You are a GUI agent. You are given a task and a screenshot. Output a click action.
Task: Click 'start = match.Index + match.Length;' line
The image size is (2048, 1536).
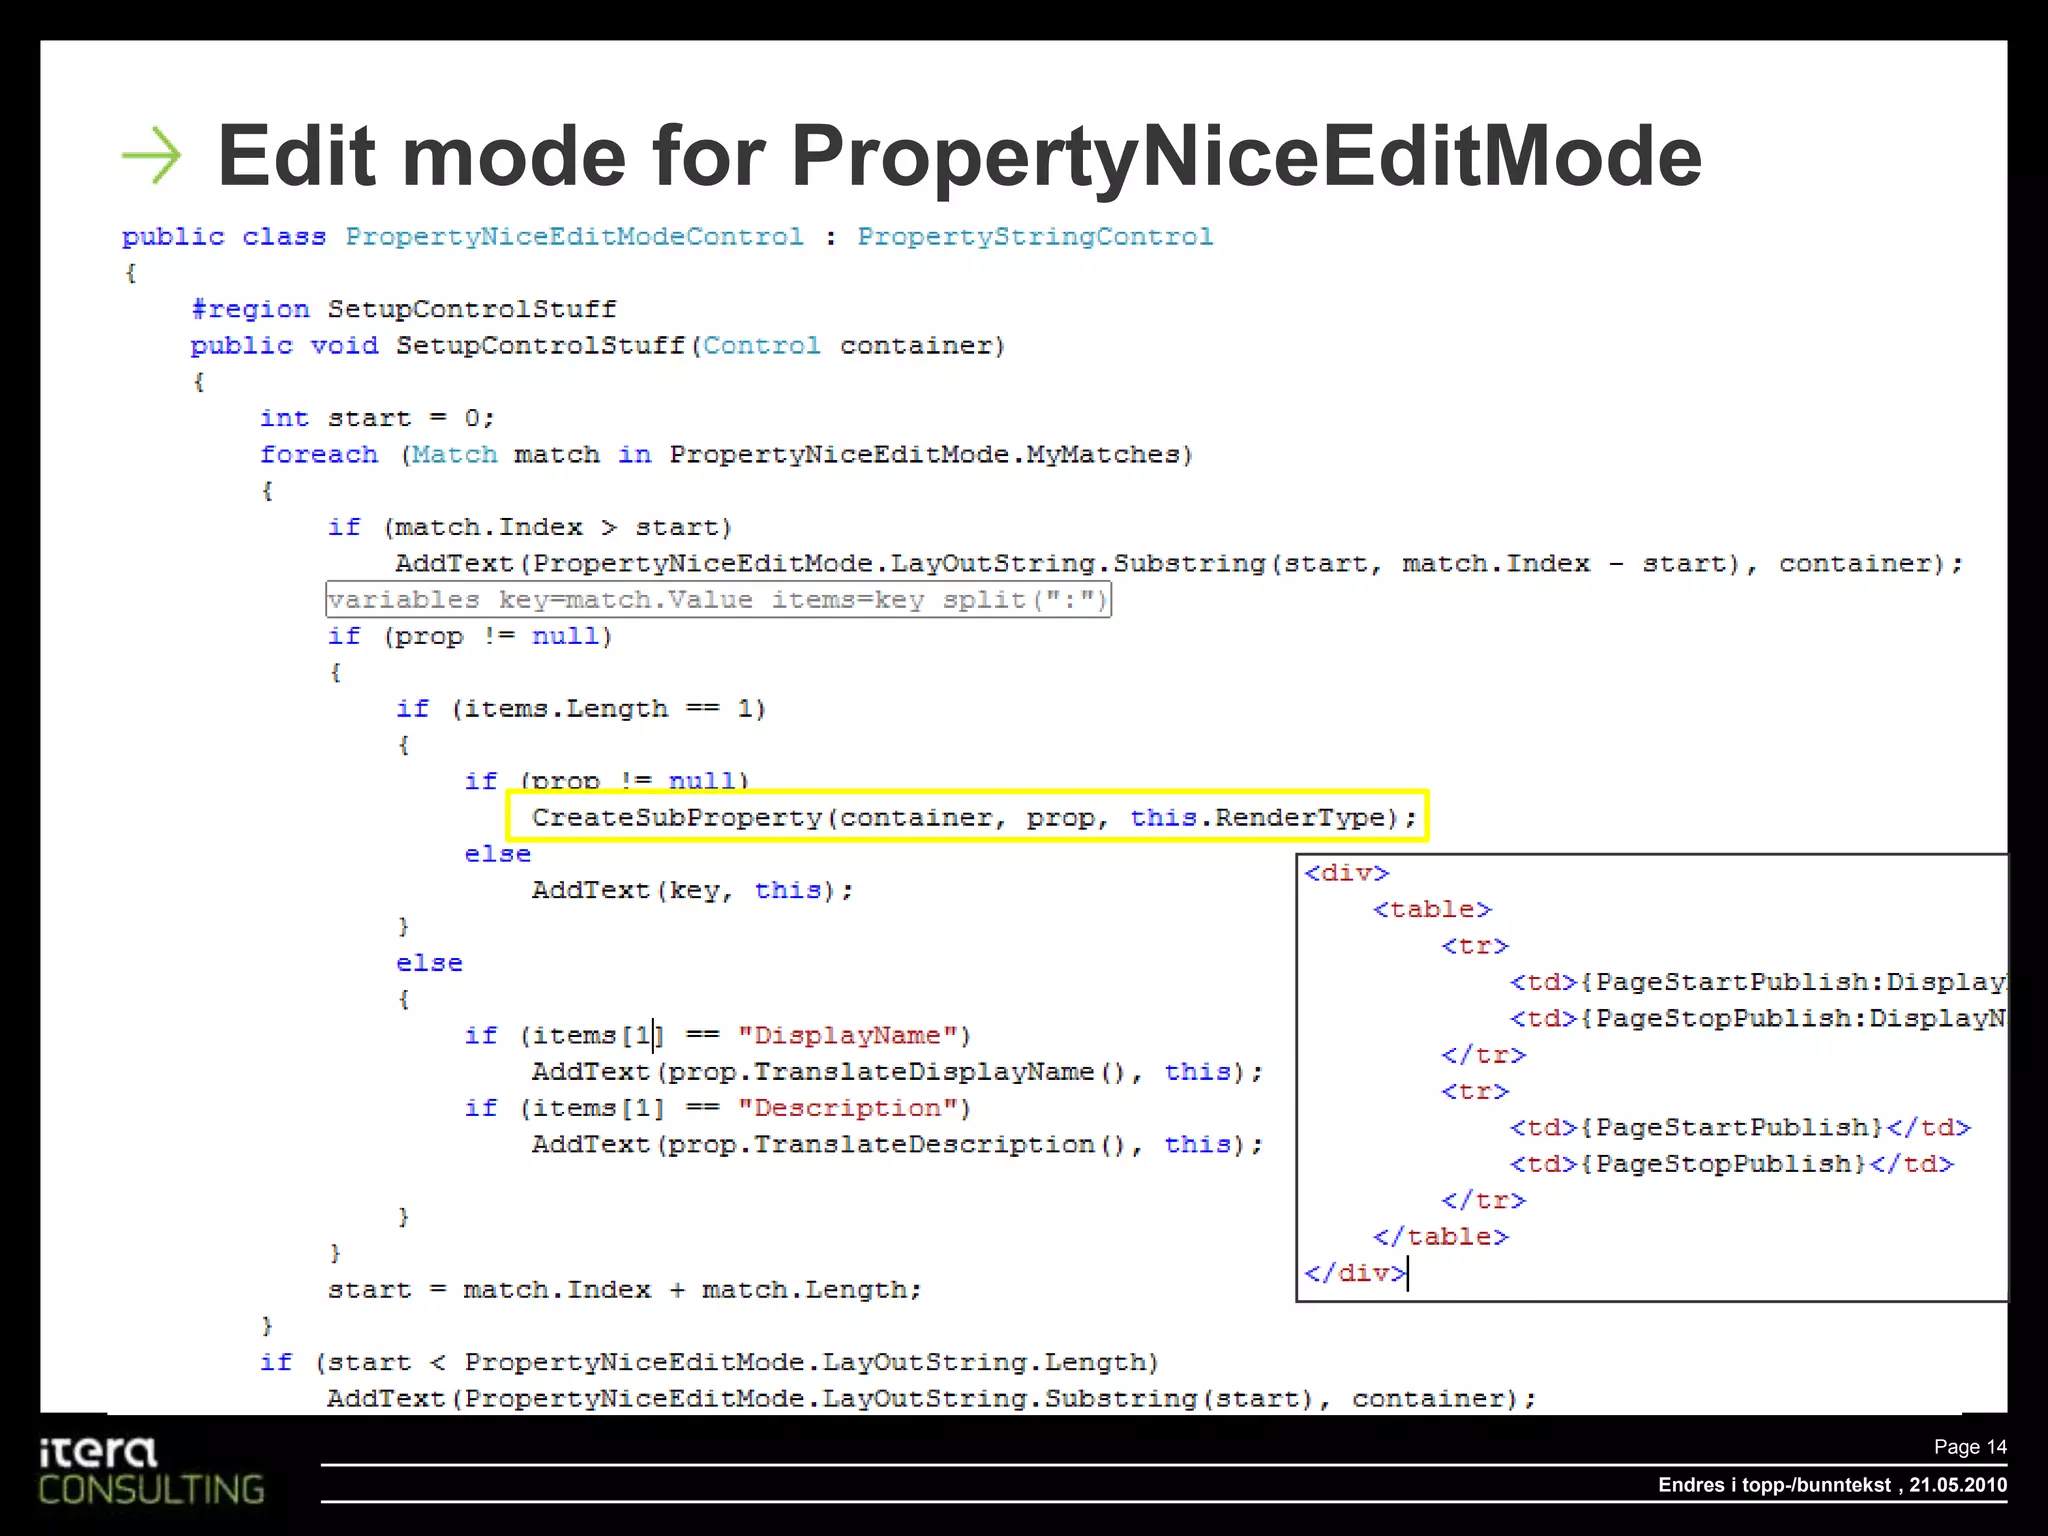point(625,1290)
